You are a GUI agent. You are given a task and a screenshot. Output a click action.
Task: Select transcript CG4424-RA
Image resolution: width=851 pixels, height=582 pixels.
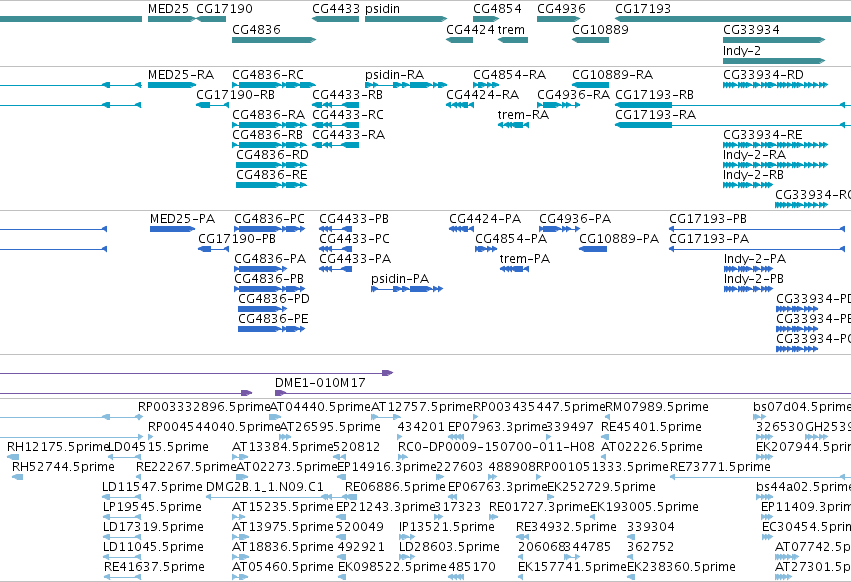pos(460,105)
